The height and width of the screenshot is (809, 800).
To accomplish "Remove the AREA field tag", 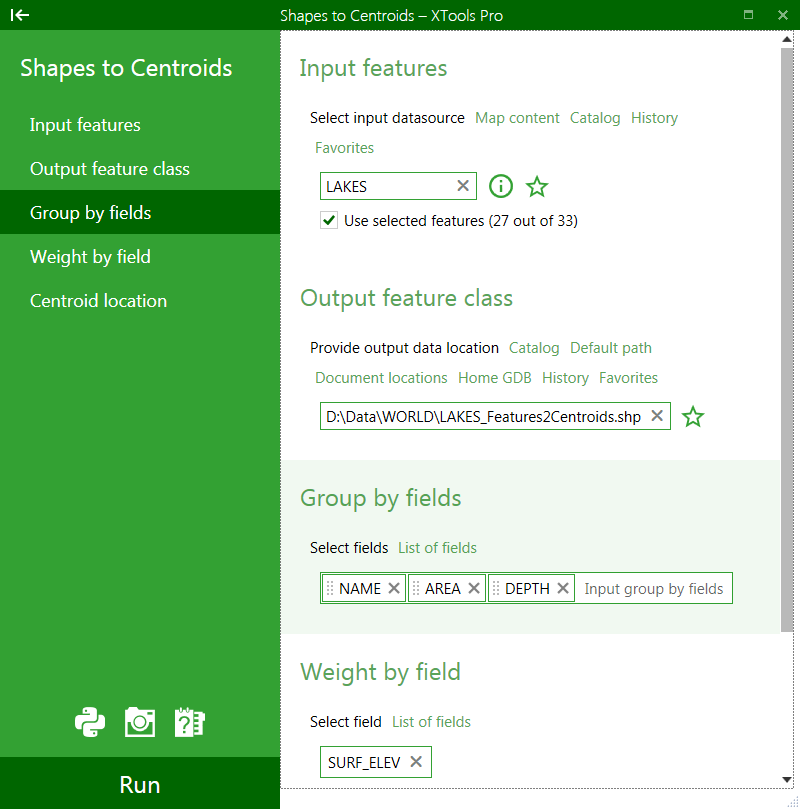I will (474, 588).
